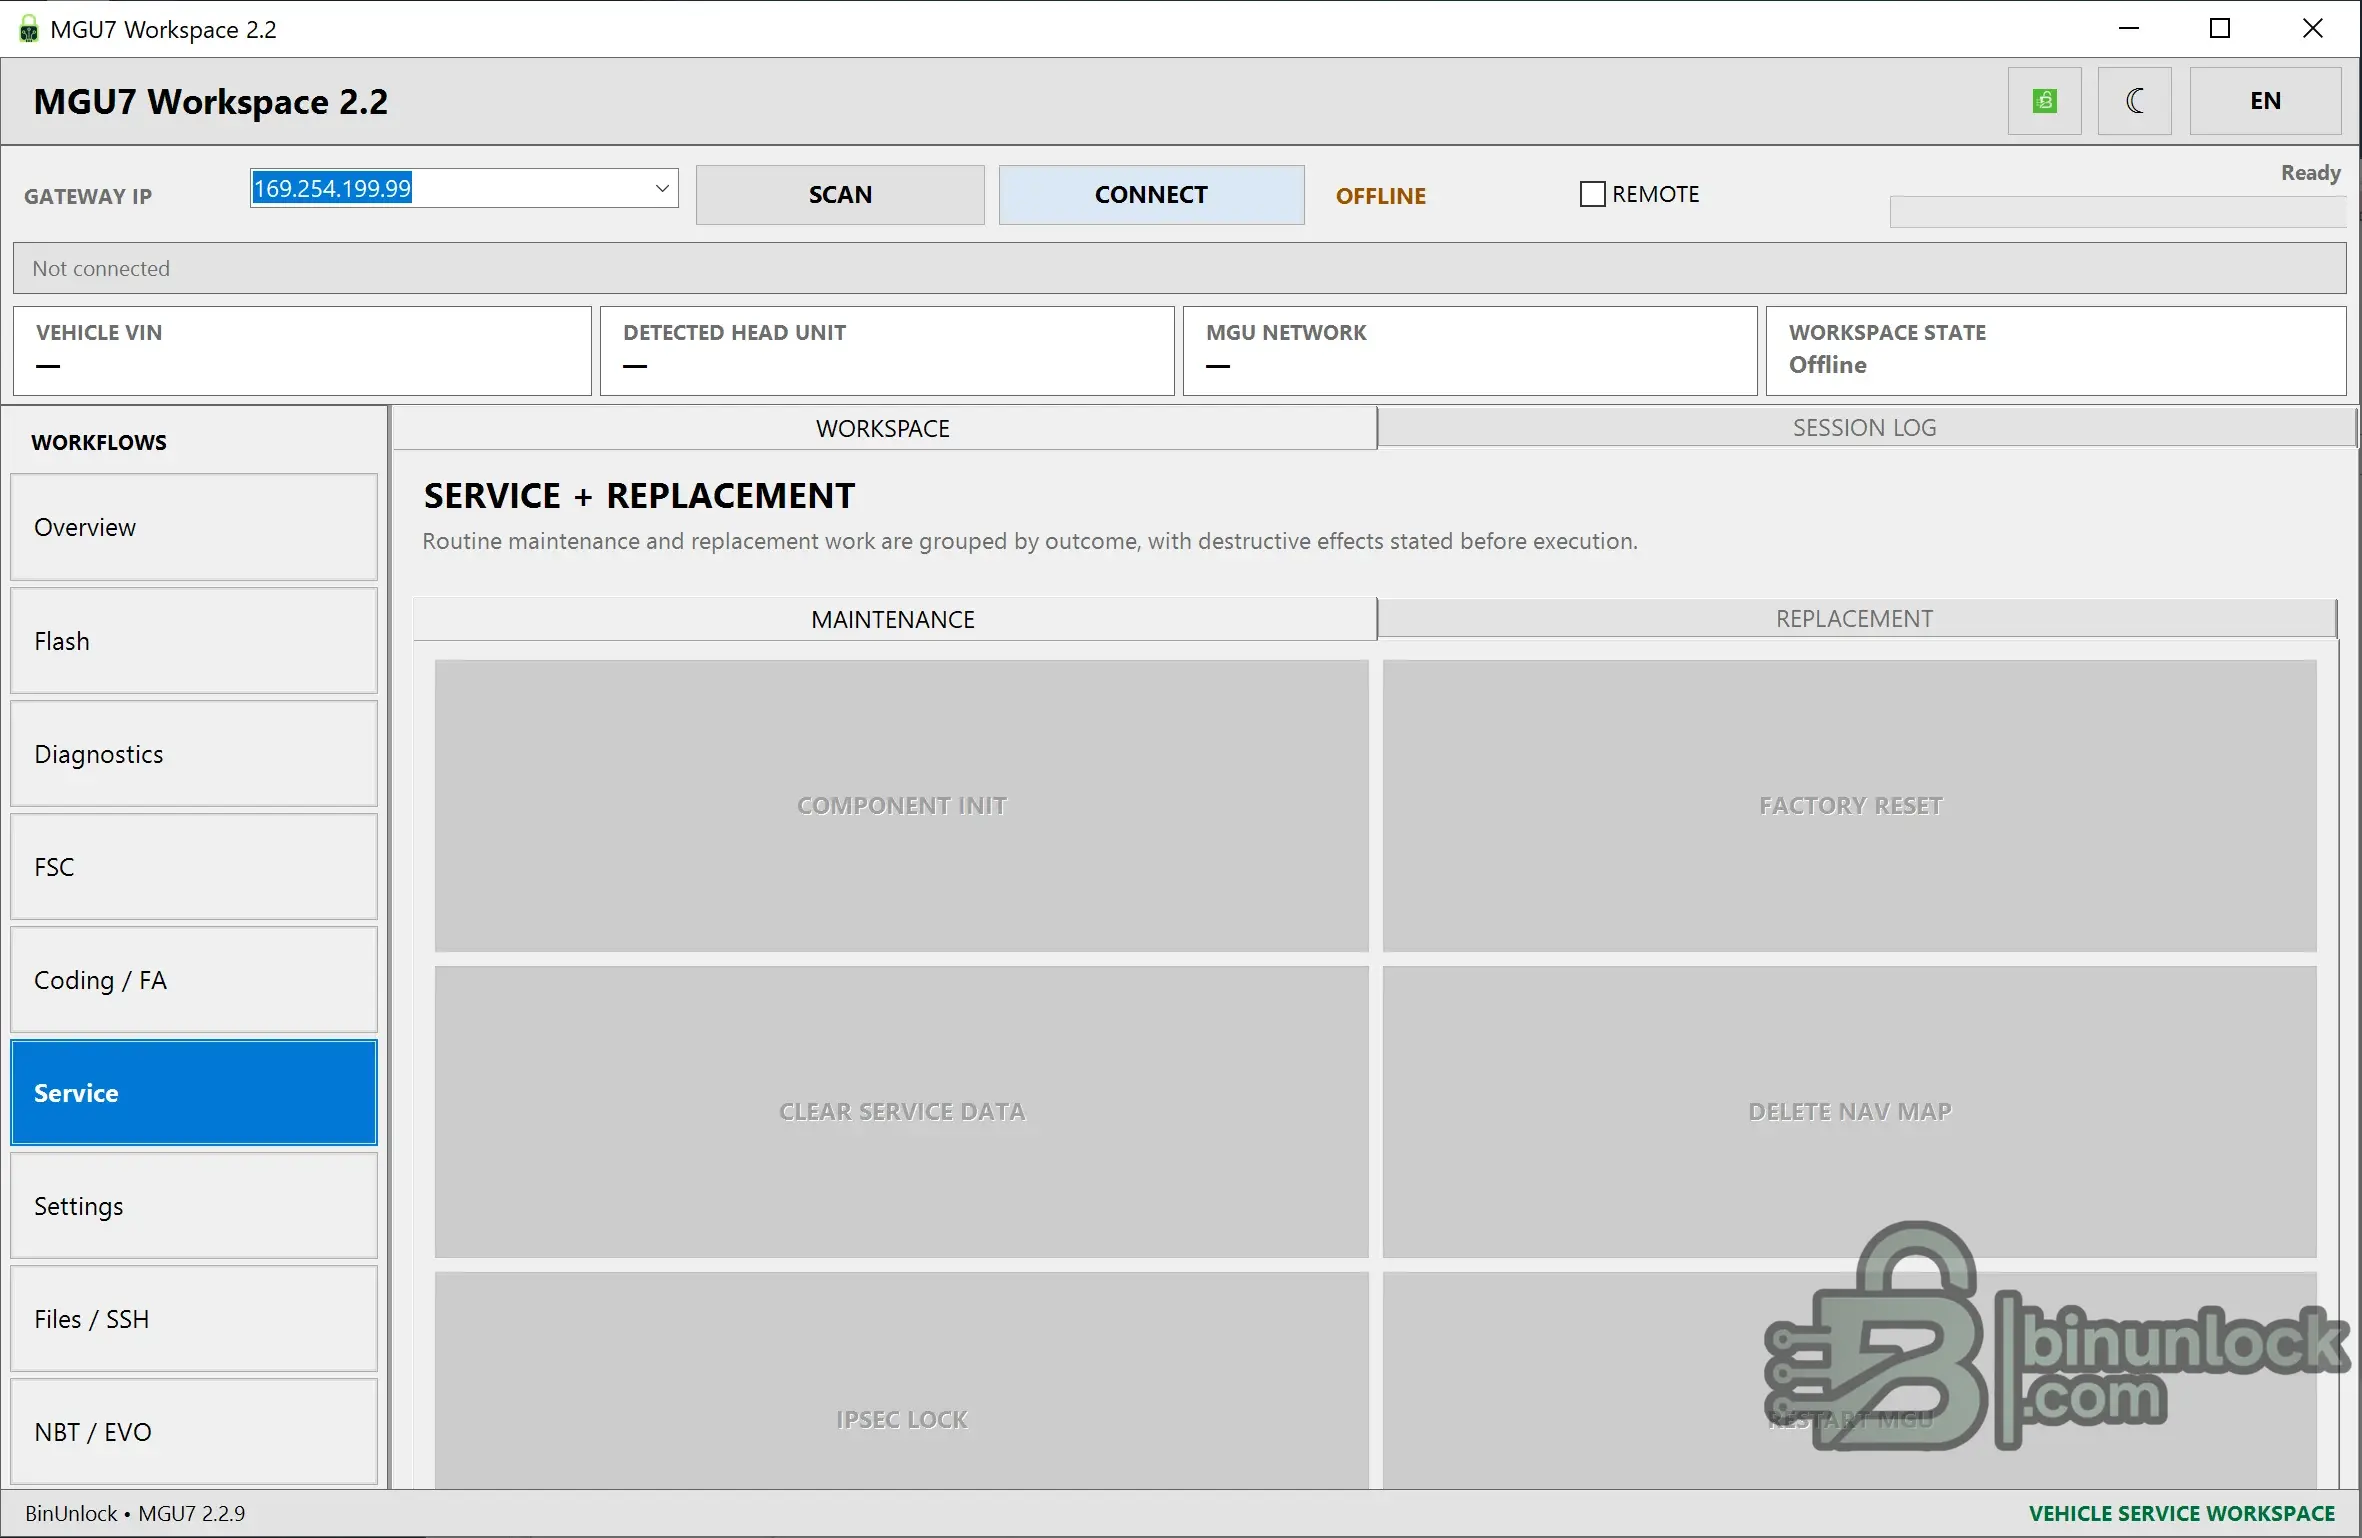Switch to the WORKSPACE tab

pos(884,428)
